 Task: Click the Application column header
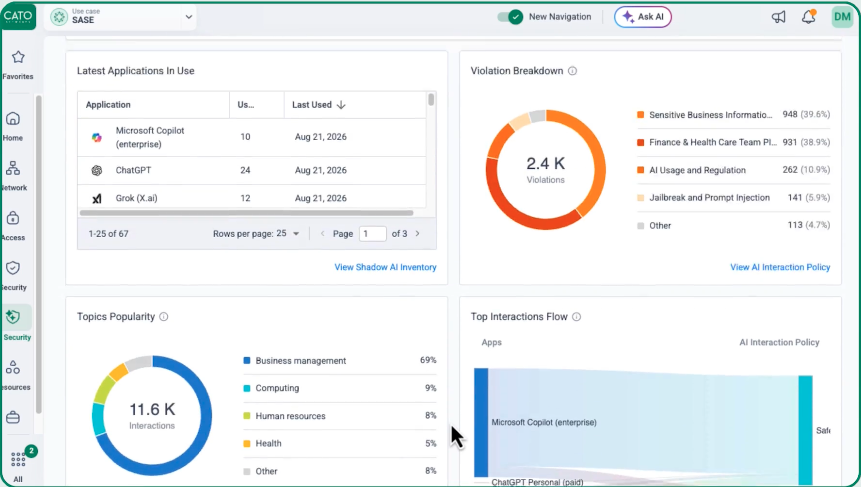coord(108,105)
